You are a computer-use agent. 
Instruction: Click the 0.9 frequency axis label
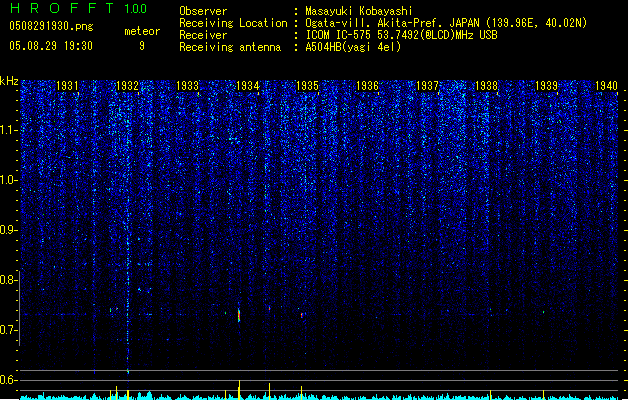[x=8, y=230]
